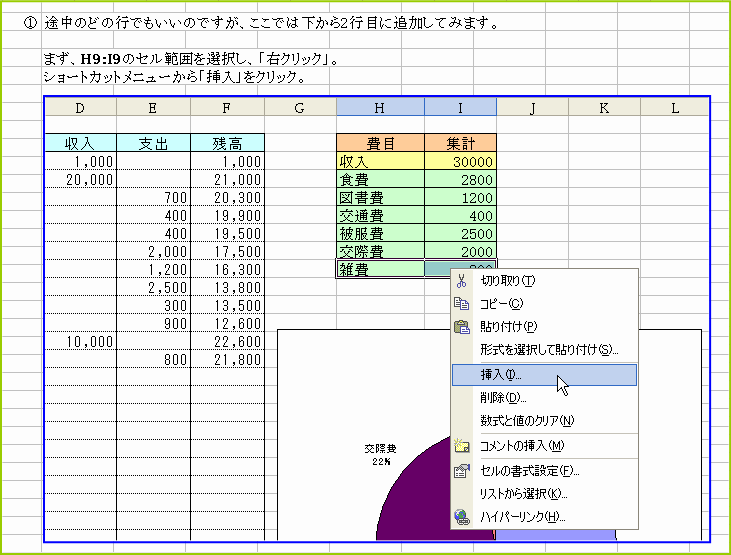
Task: Open ハイパーリンク(H)... entry
Action: point(544,517)
